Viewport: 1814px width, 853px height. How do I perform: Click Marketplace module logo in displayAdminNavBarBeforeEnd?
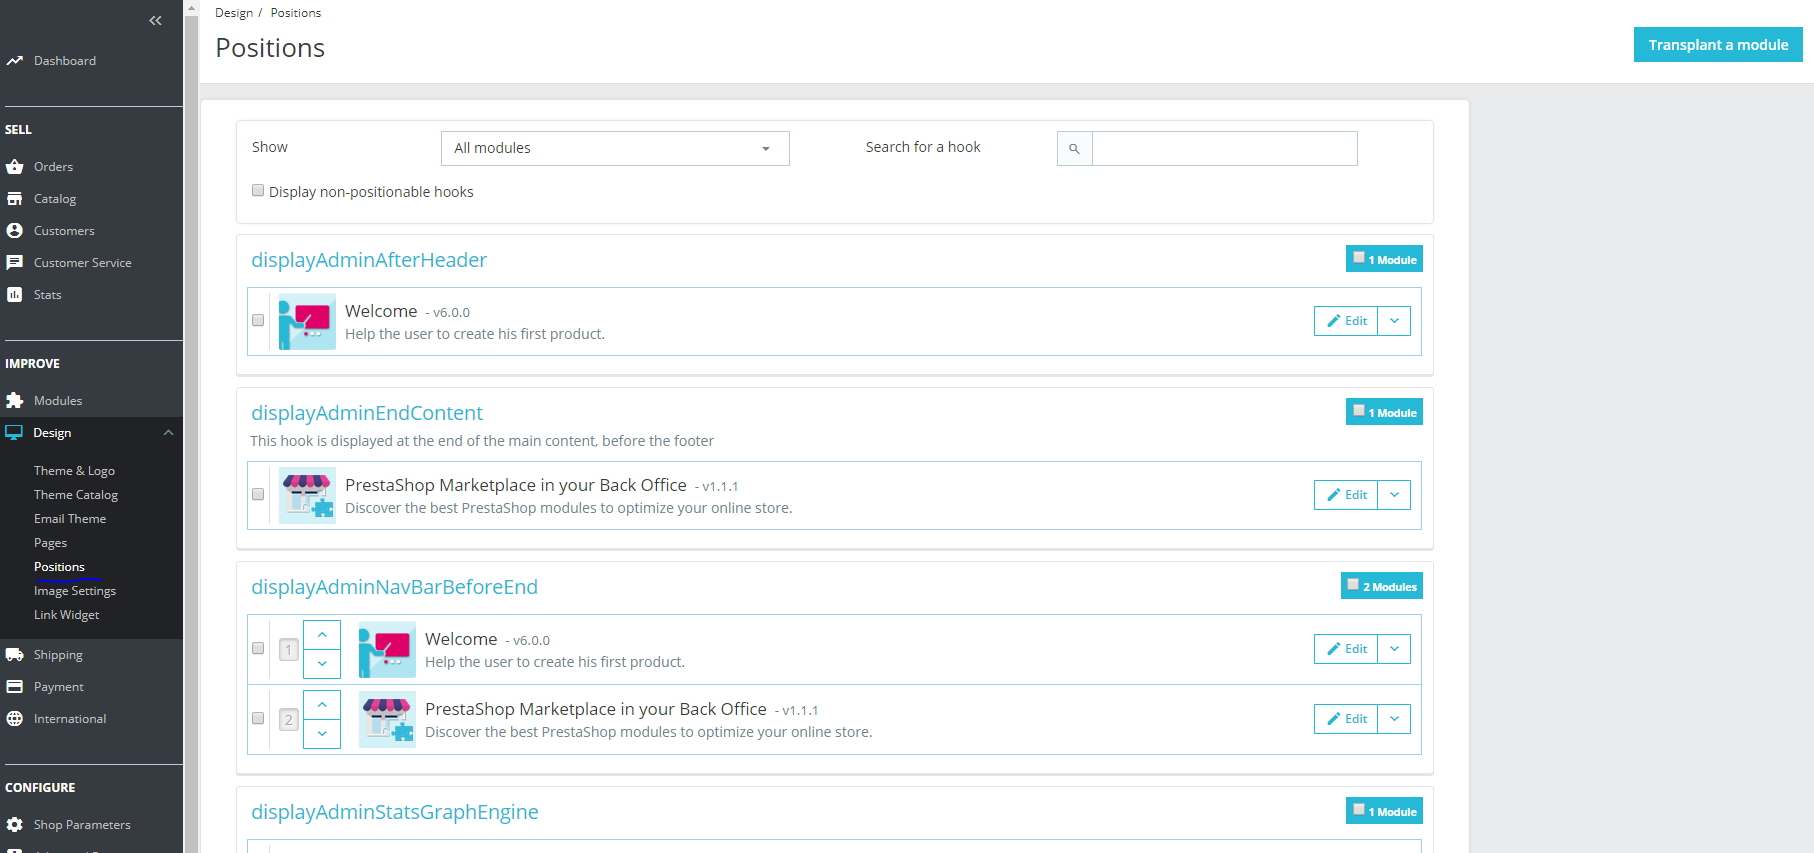pyautogui.click(x=387, y=719)
